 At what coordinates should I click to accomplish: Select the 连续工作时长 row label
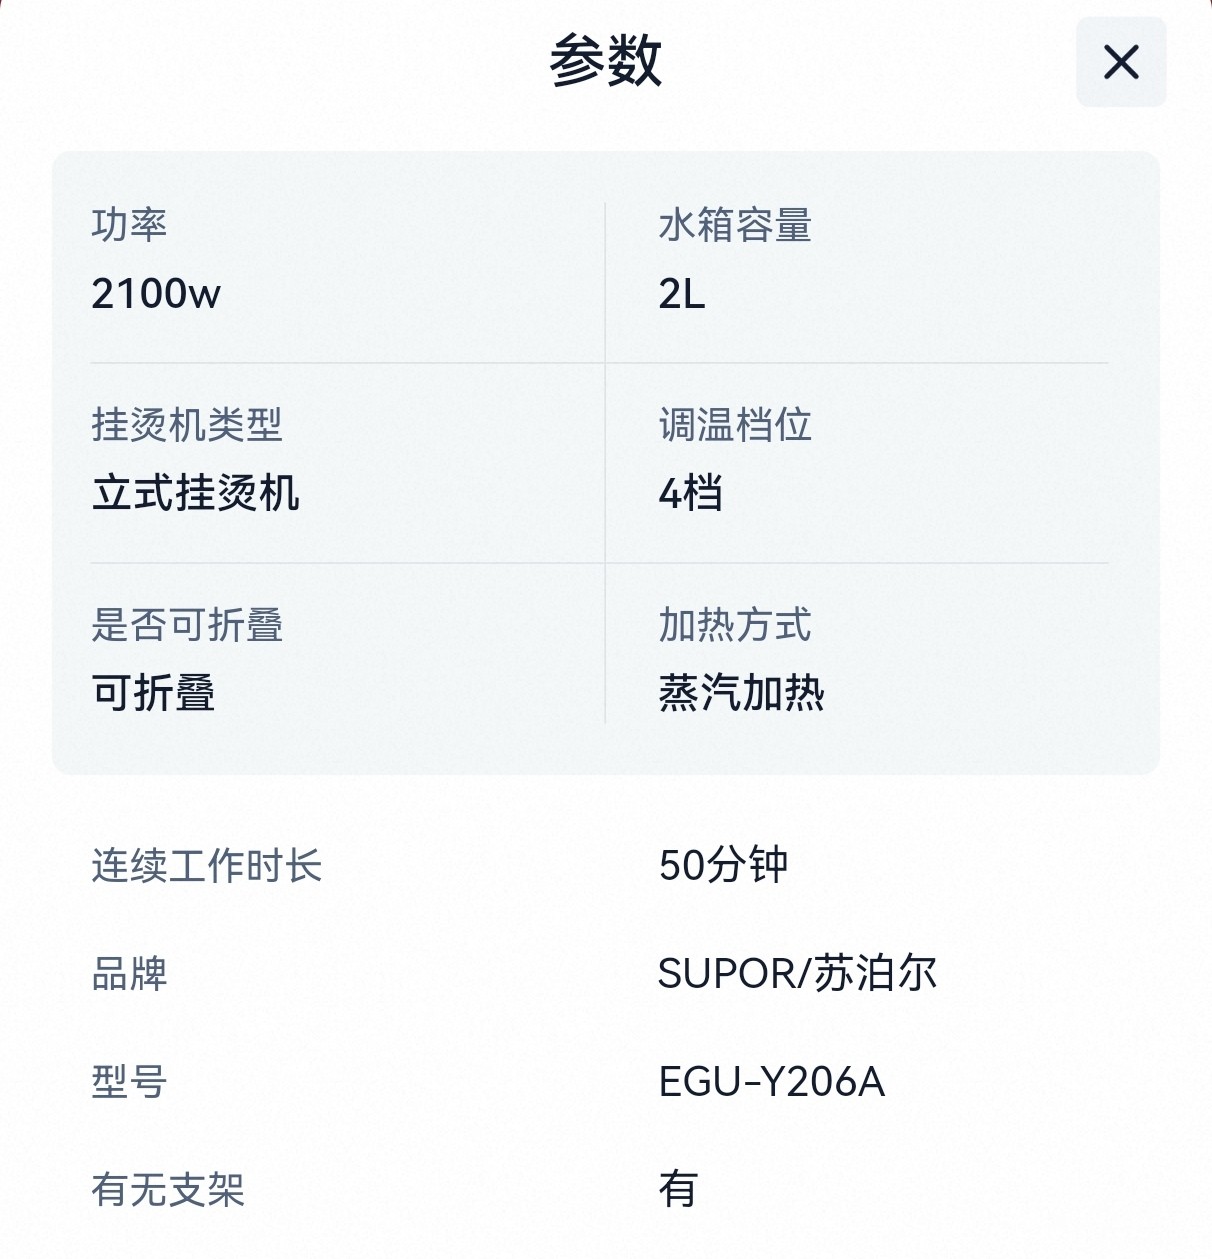207,866
